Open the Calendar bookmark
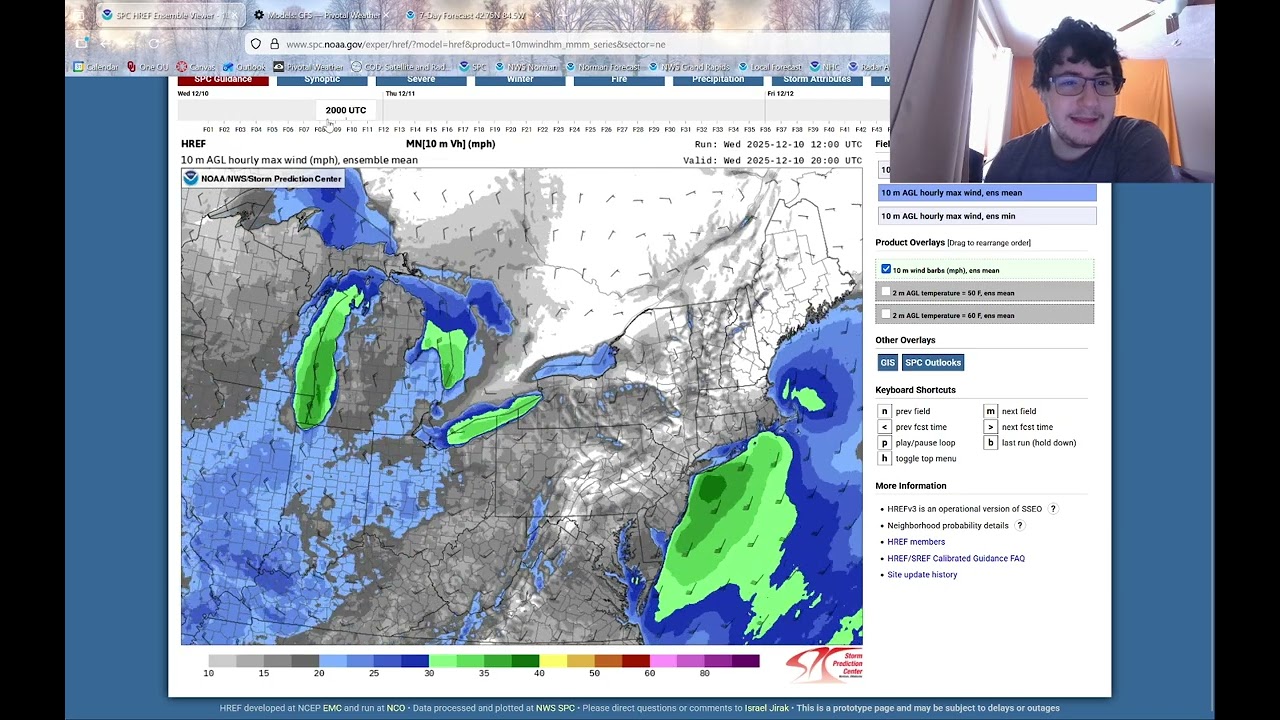The height and width of the screenshot is (720, 1280). point(97,67)
